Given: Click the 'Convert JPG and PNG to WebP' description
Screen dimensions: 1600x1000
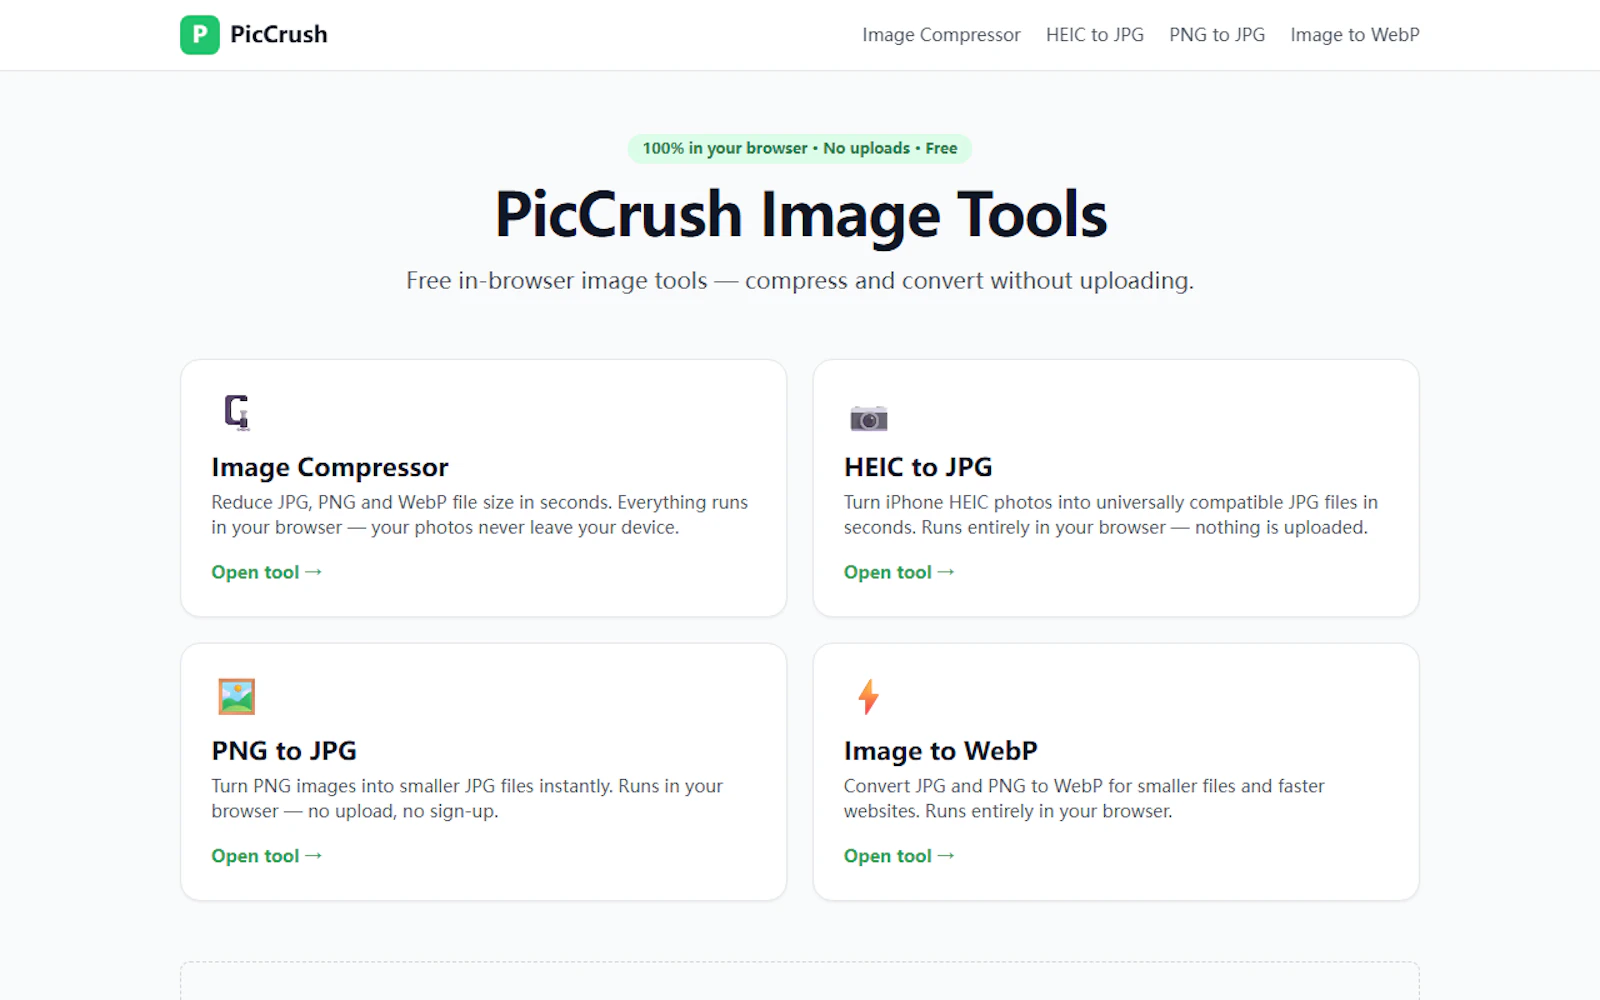Looking at the screenshot, I should [x=1084, y=799].
